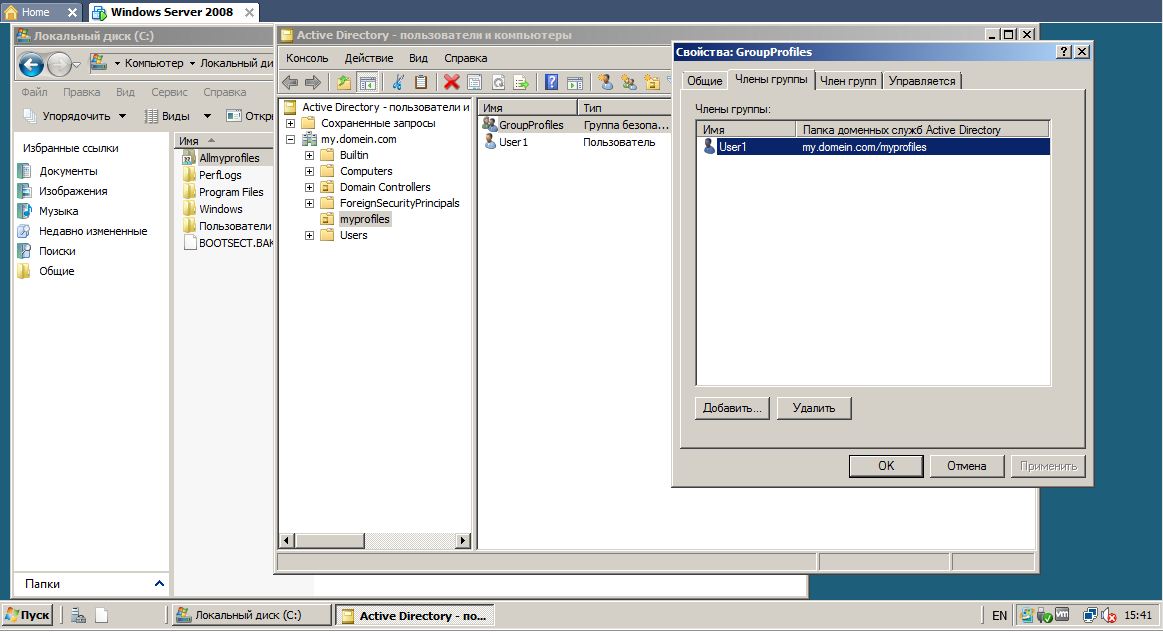1163x632 pixels.
Task: Click the context help '?' button in properties dialog
Action: [x=1064, y=51]
